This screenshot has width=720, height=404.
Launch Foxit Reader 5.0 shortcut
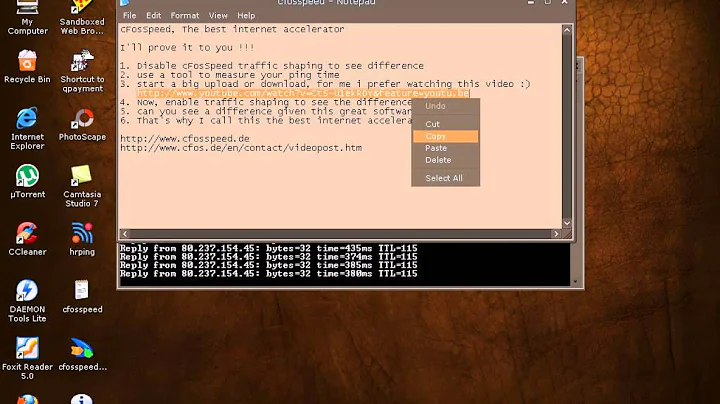coord(27,359)
